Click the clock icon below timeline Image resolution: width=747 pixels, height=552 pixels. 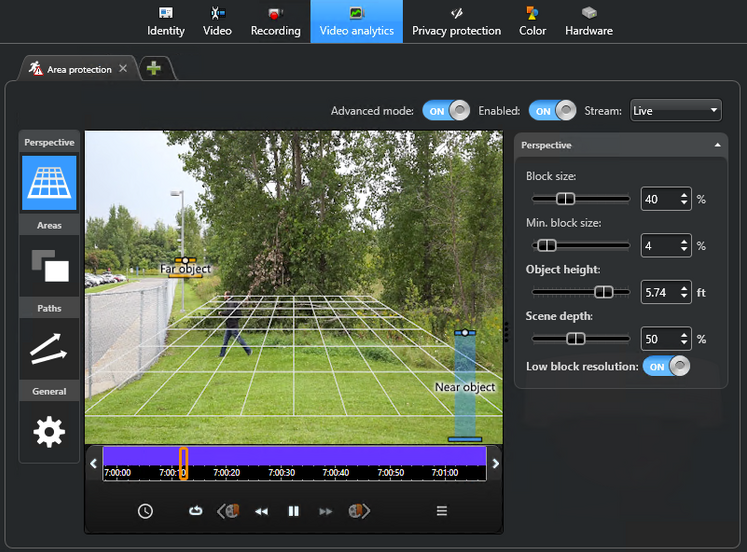point(145,511)
